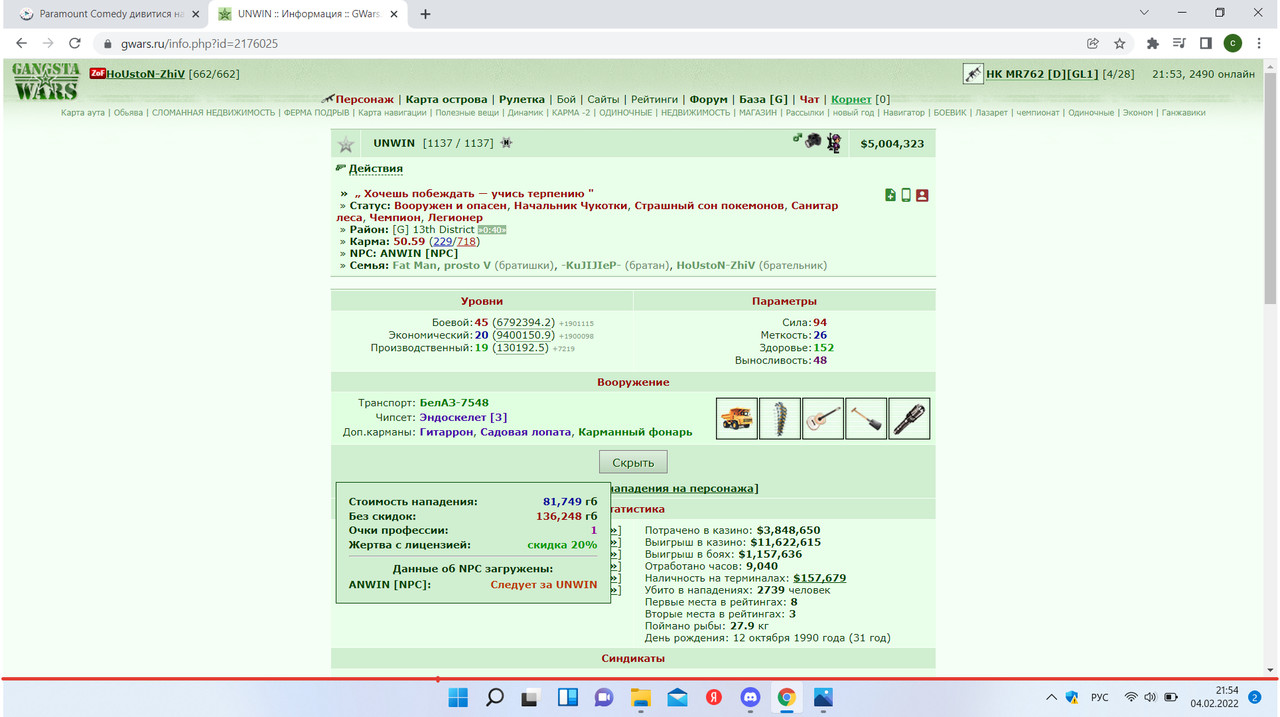The width and height of the screenshot is (1280, 717).
Task: Click the share page icon in address bar
Action: pyautogui.click(x=1093, y=43)
